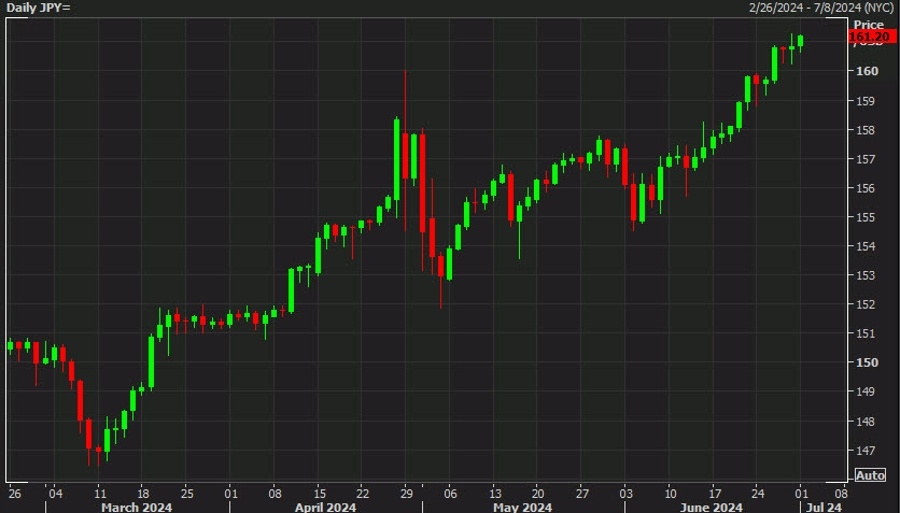Click the 25 date tick label
Viewport: 900px width, 513px height.
pos(187,493)
